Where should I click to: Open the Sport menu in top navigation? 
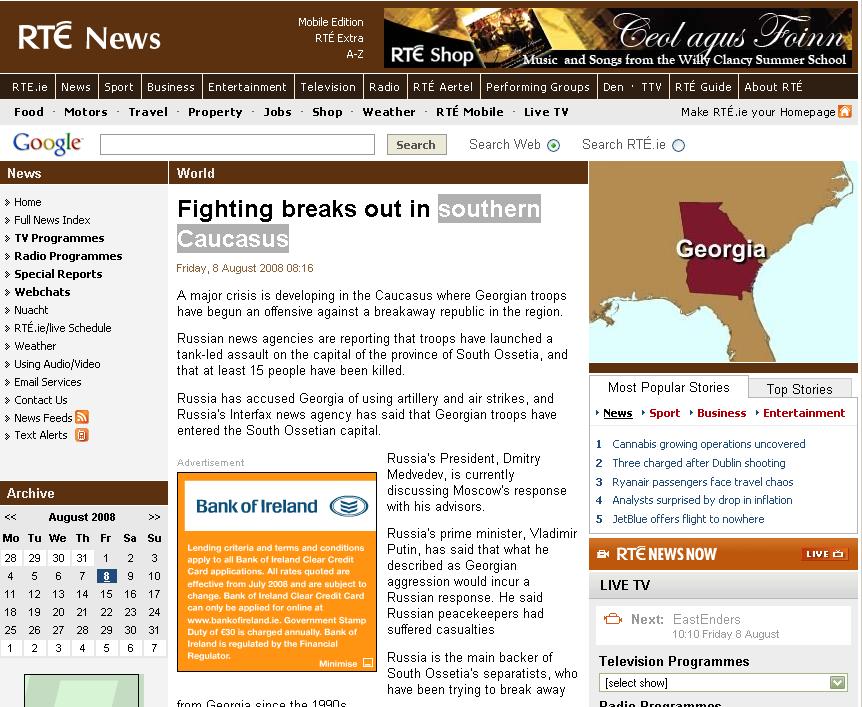(119, 87)
